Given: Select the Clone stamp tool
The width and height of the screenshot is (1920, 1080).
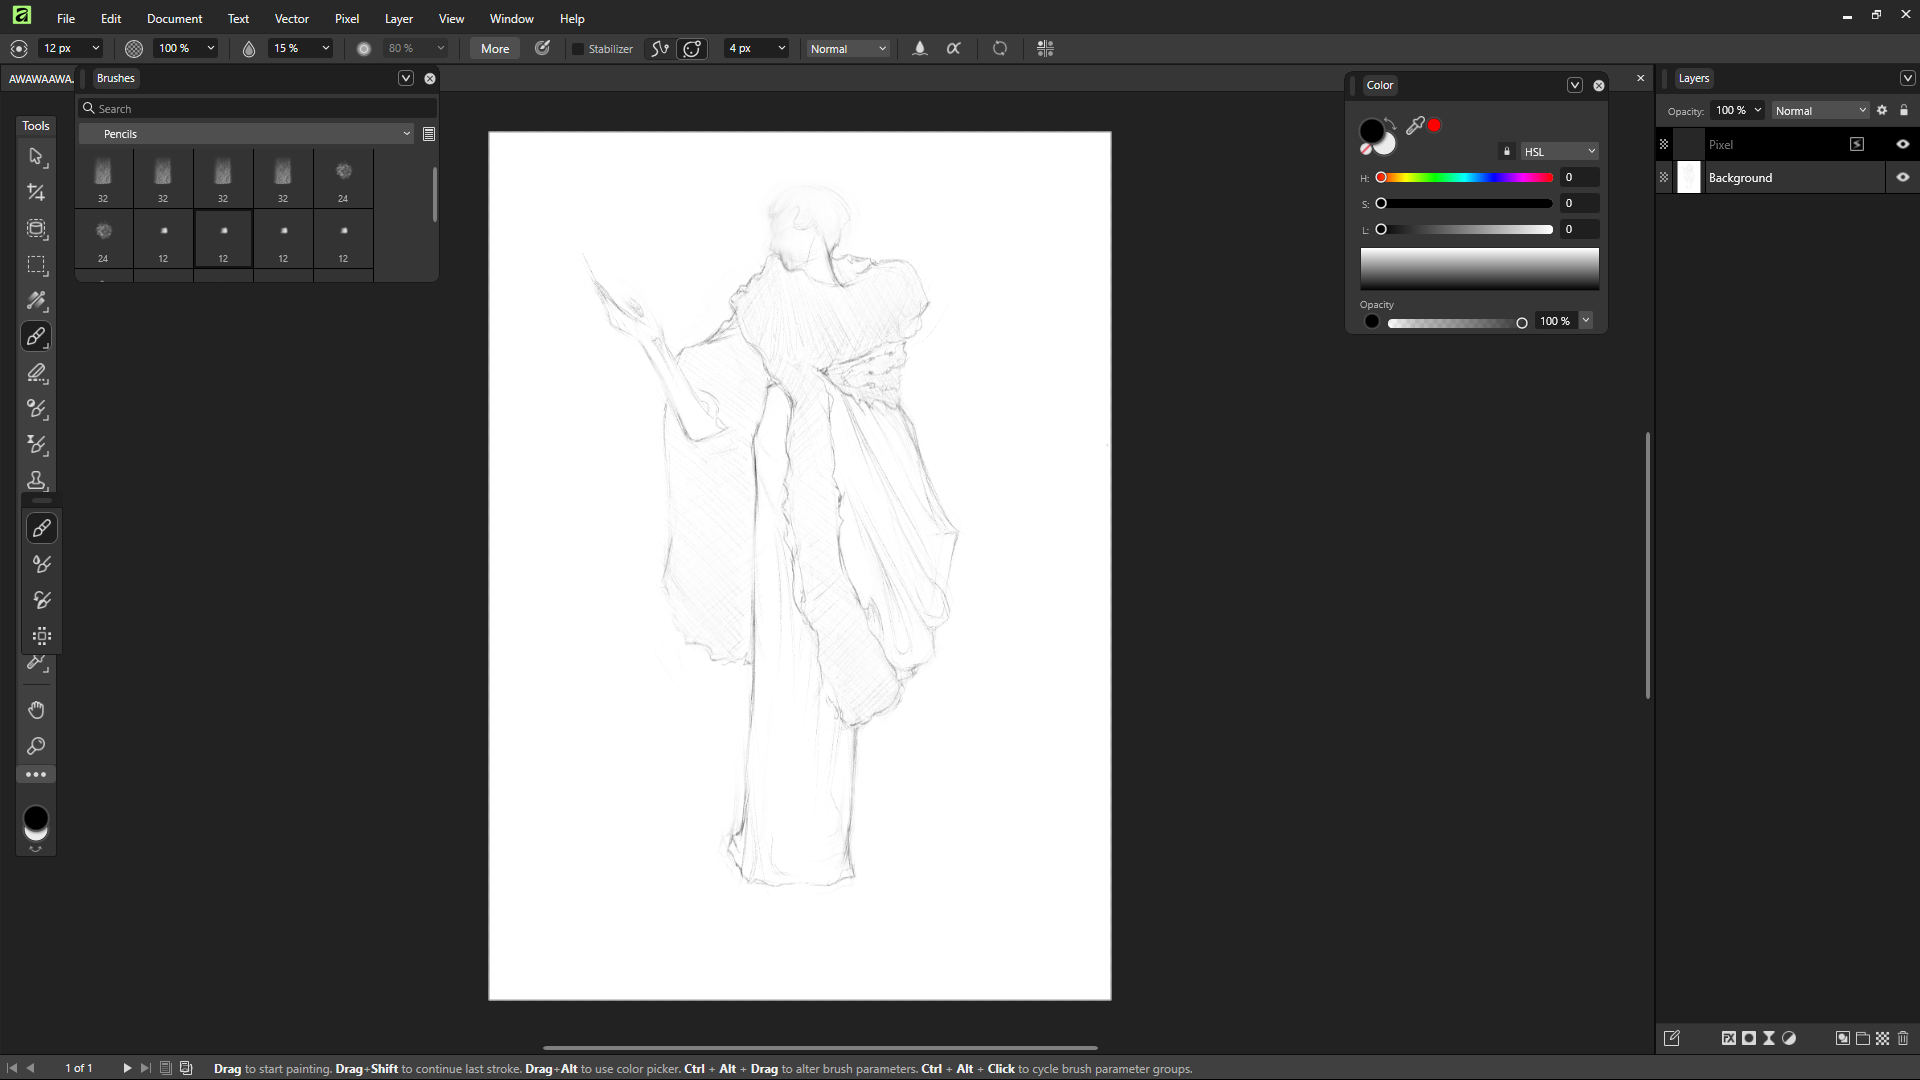Looking at the screenshot, I should pos(36,481).
